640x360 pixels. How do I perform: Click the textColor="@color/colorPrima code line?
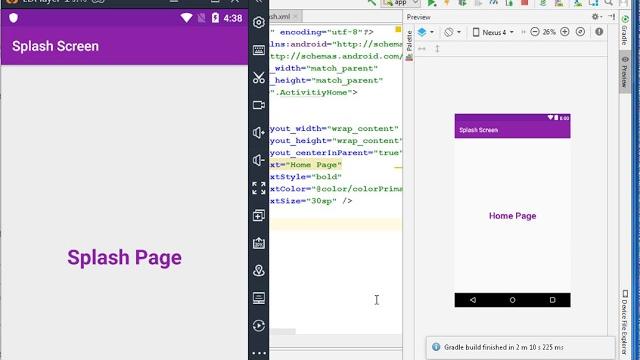point(336,189)
